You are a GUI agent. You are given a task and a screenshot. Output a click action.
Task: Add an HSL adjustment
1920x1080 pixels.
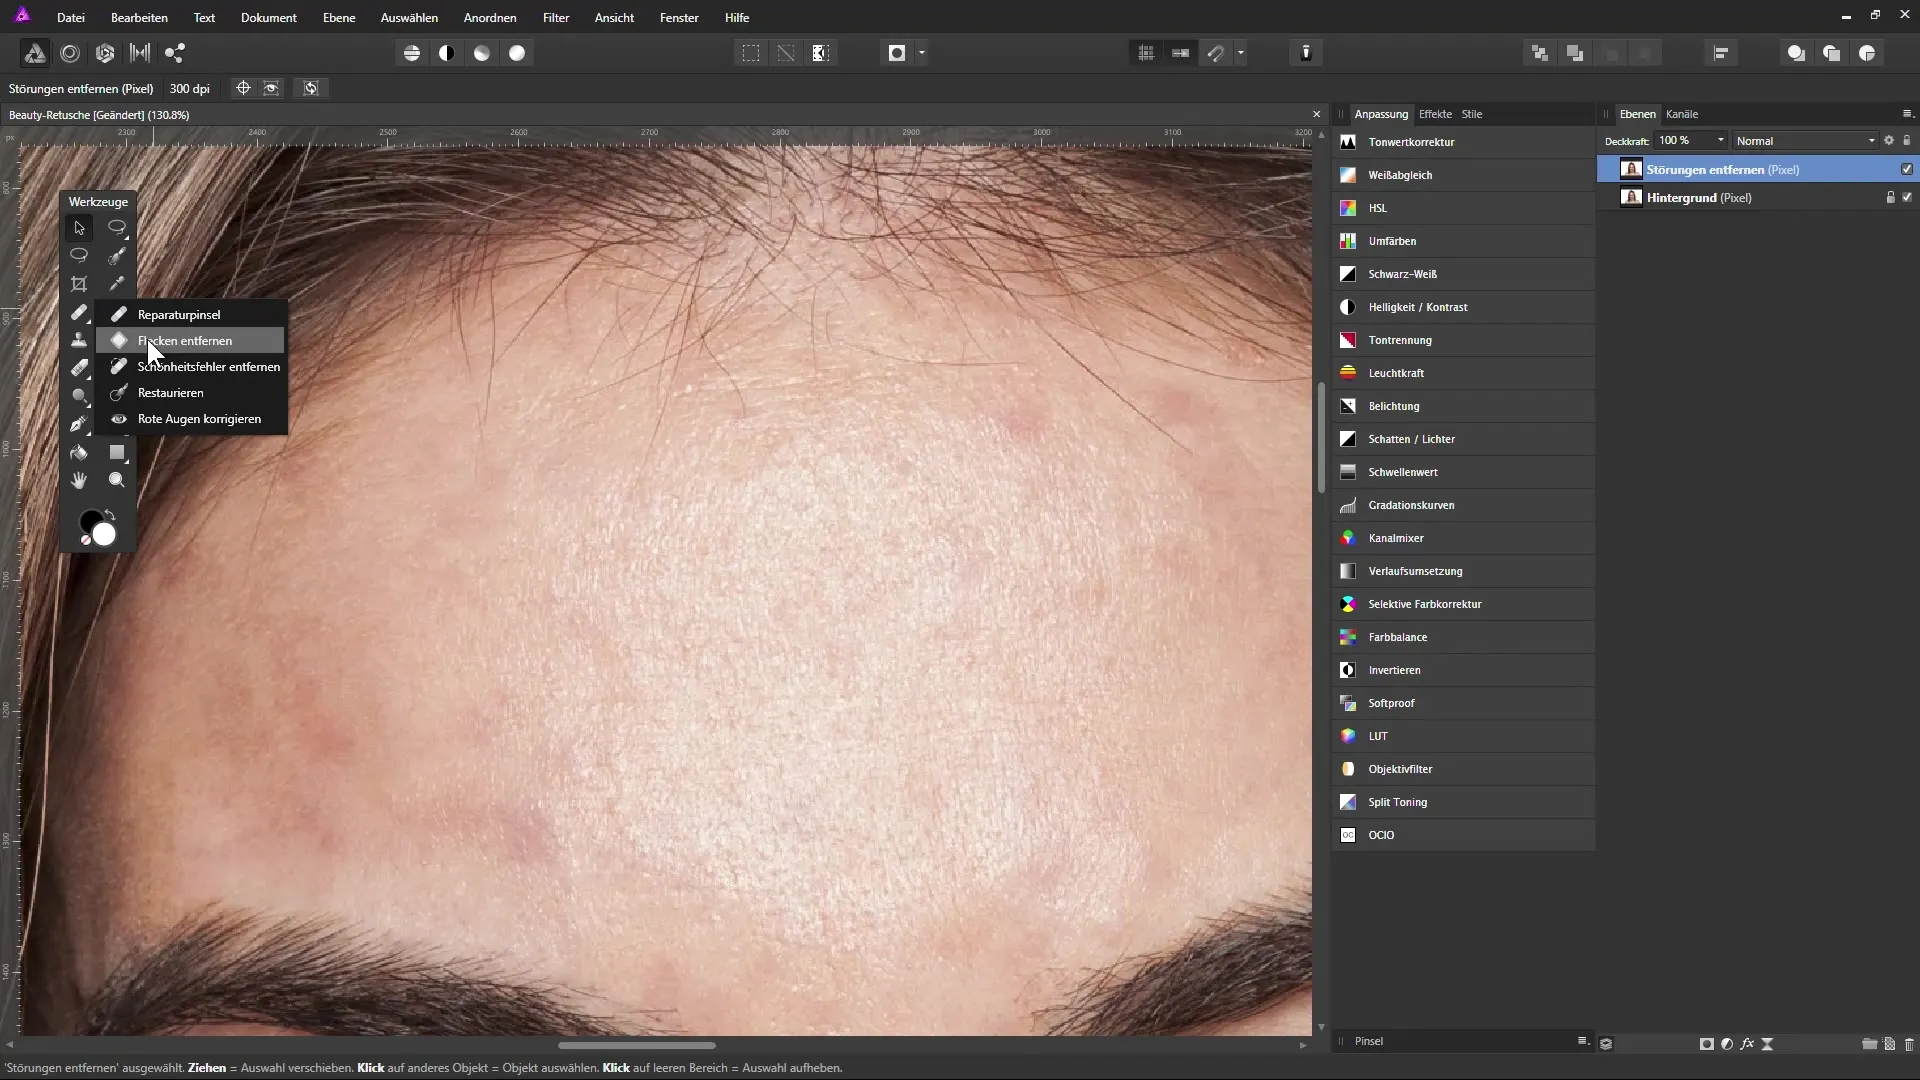tap(1463, 208)
